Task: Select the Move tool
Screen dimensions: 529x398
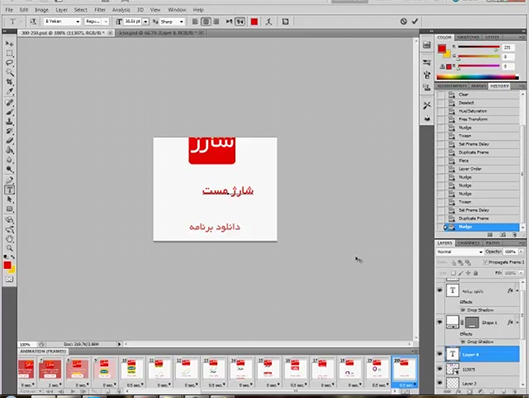Action: click(x=9, y=44)
